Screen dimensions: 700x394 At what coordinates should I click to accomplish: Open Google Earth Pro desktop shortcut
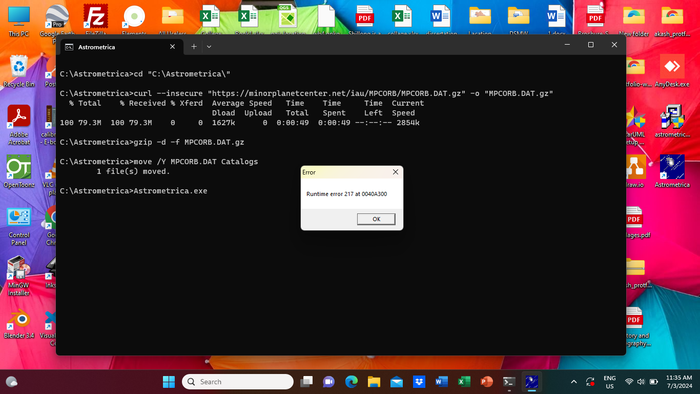(57, 21)
